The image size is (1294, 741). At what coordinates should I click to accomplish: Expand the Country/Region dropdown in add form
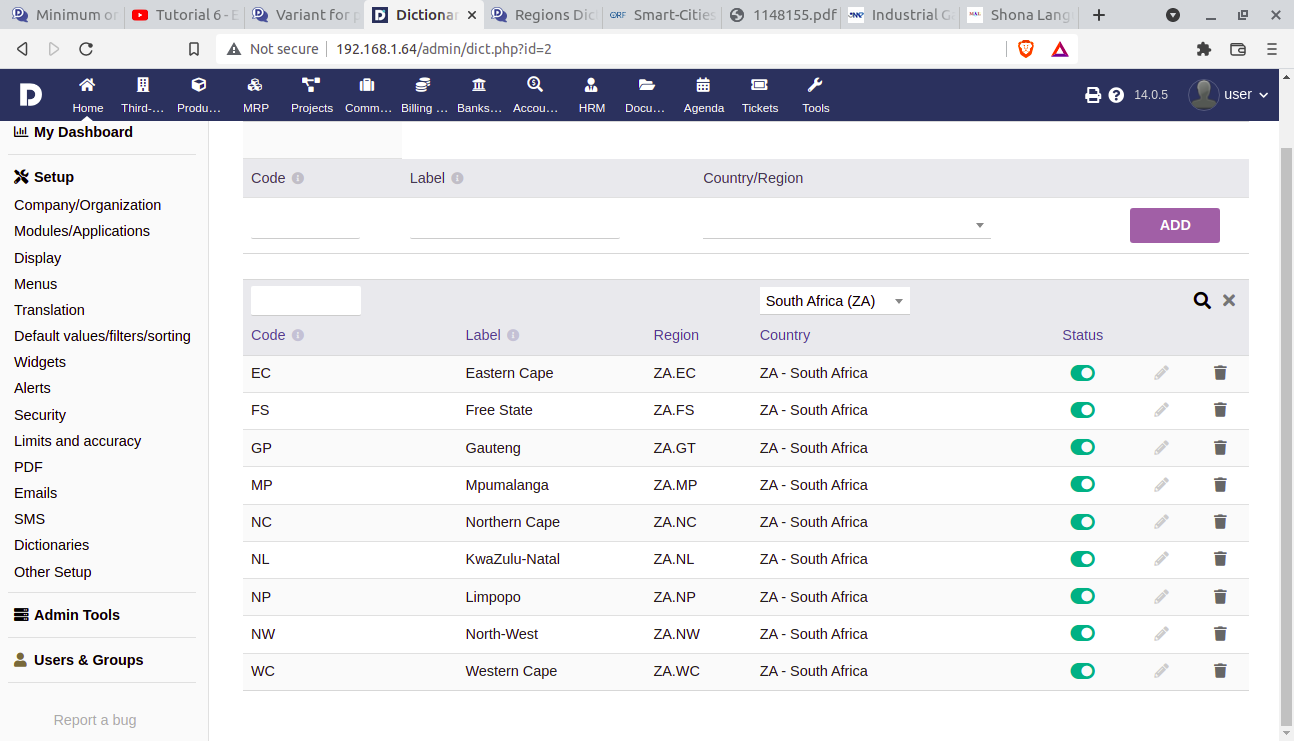pos(846,226)
